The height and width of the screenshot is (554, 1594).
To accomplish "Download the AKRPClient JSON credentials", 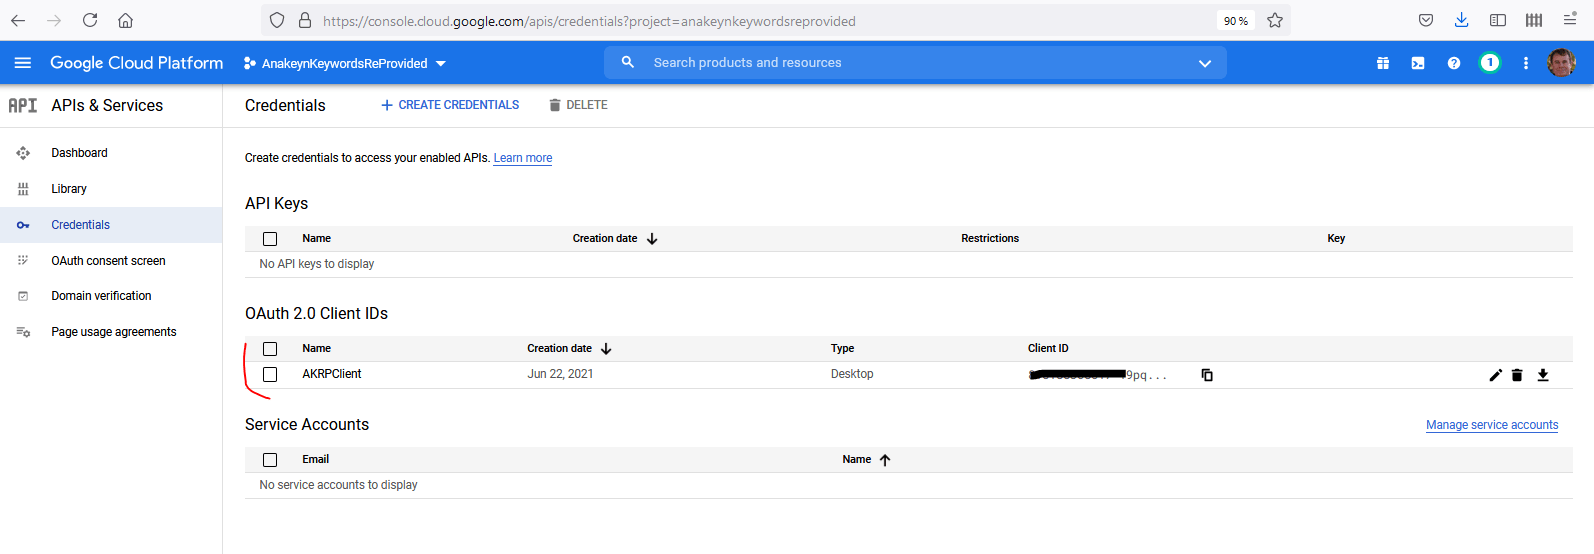I will click(x=1543, y=375).
